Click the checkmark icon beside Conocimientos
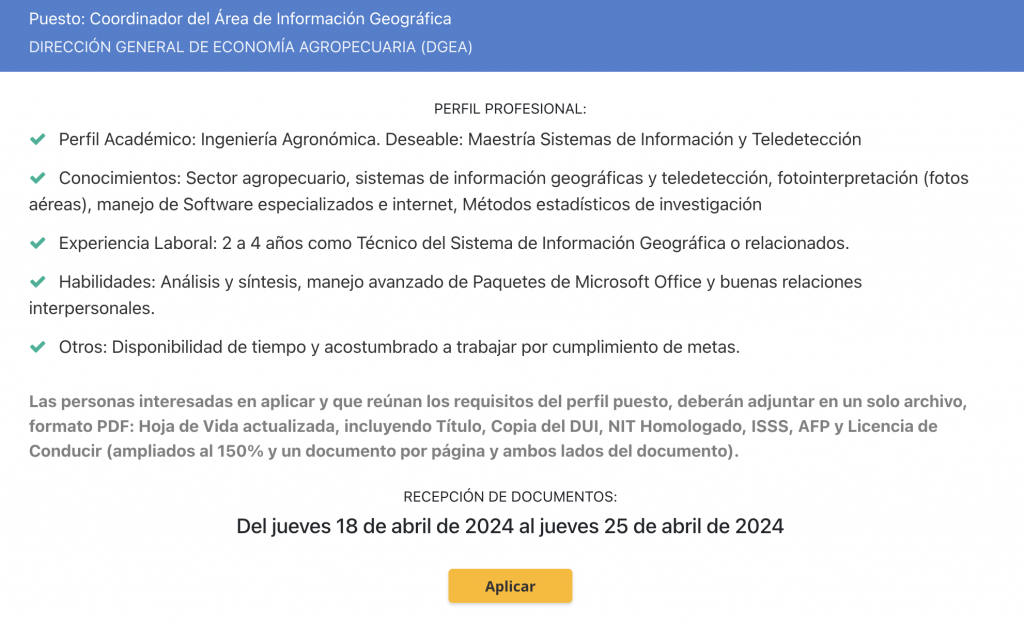 [38, 178]
